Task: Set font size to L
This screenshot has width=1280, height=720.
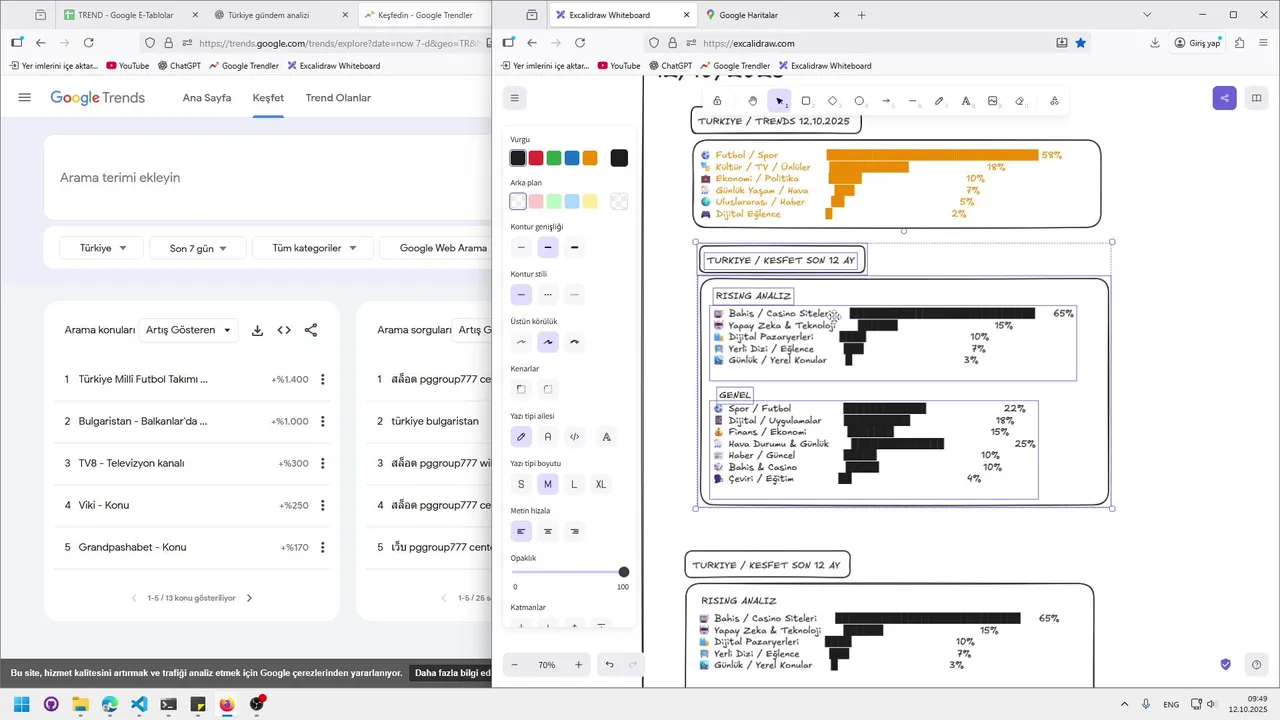Action: tap(574, 484)
